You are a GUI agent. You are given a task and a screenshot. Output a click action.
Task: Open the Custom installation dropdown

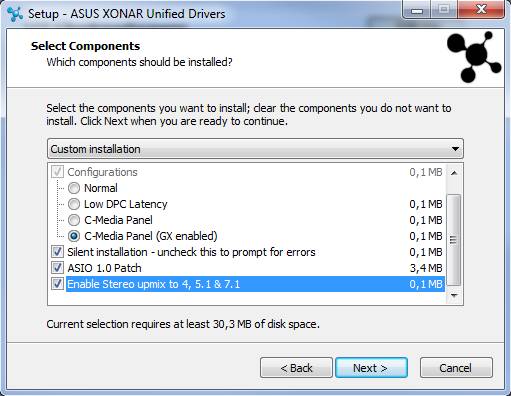pos(255,149)
